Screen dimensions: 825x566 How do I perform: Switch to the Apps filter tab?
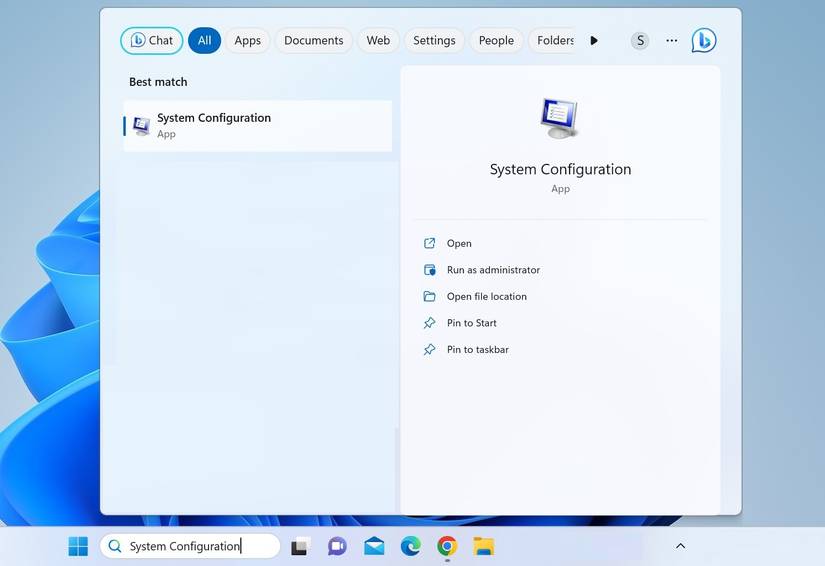pyautogui.click(x=247, y=41)
